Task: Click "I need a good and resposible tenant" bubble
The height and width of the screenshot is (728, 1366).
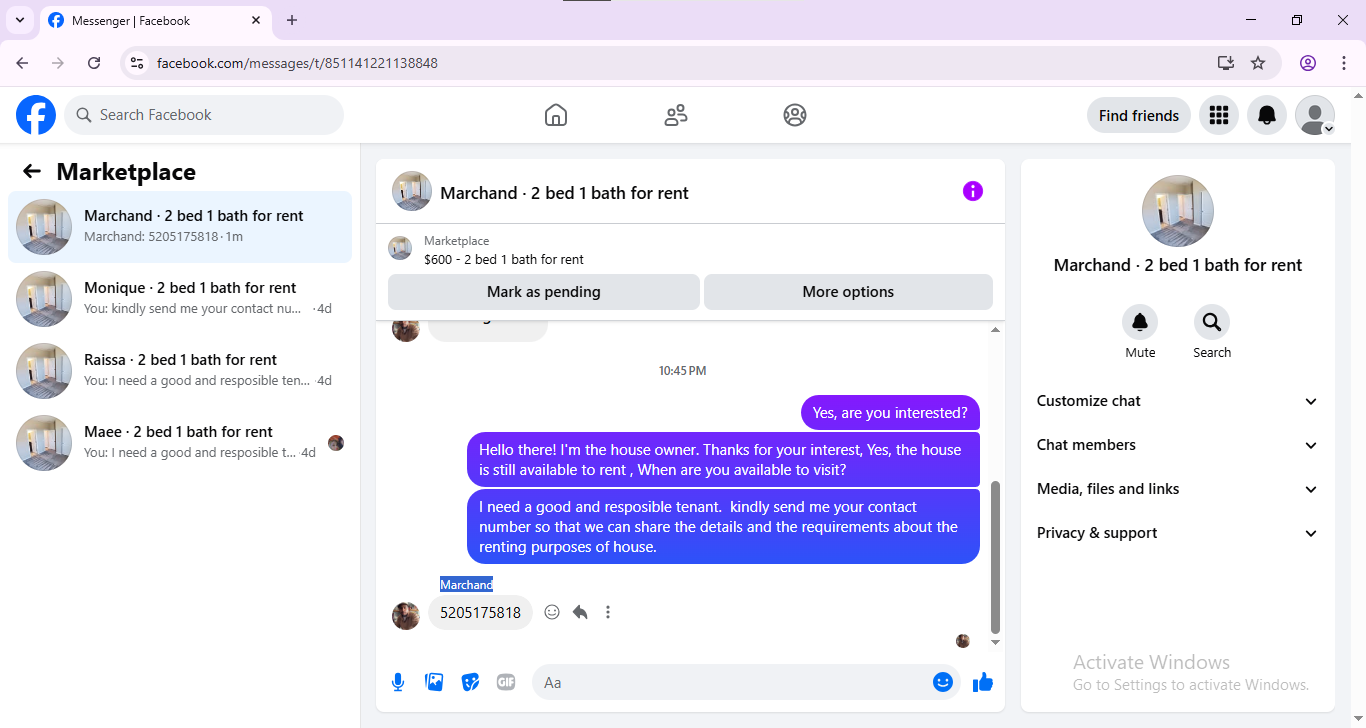Action: click(723, 527)
